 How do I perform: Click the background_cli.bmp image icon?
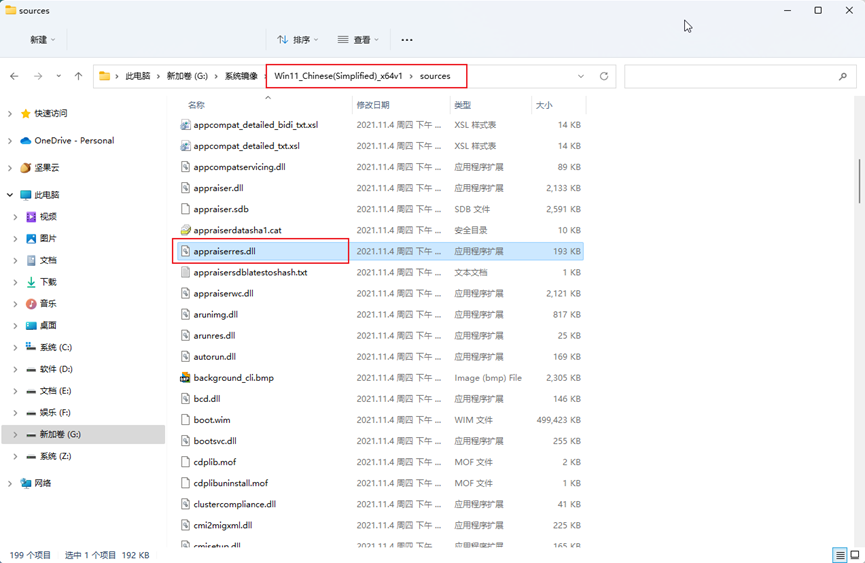(x=185, y=378)
